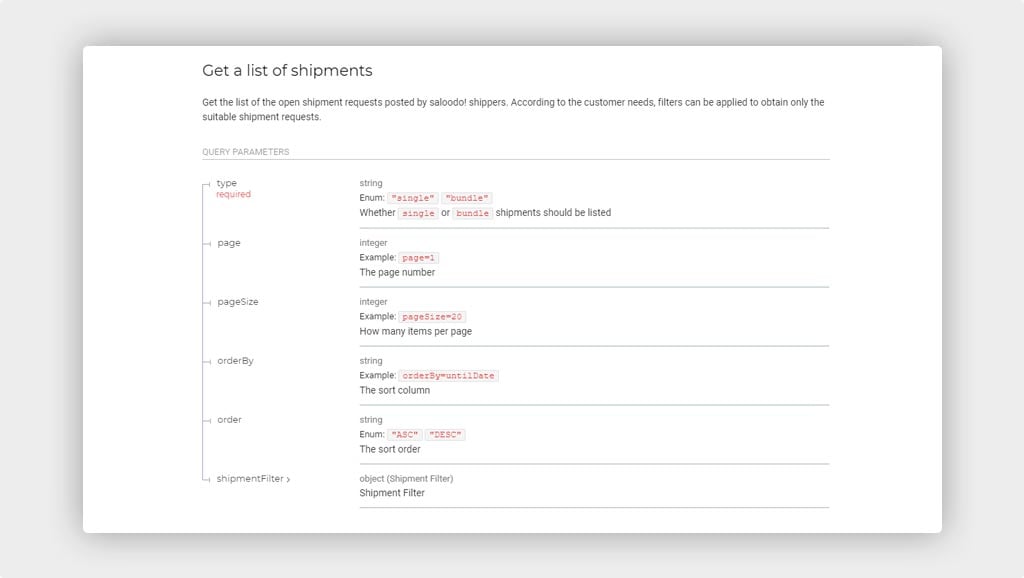1024x578 pixels.
Task: Click the "single" enum value
Action: pyautogui.click(x=413, y=198)
